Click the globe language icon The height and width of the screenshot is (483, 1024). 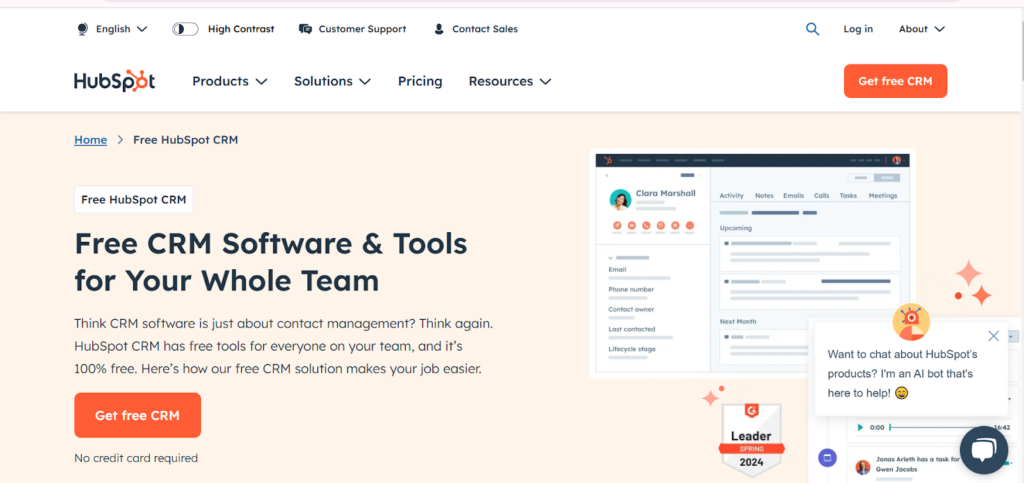82,29
